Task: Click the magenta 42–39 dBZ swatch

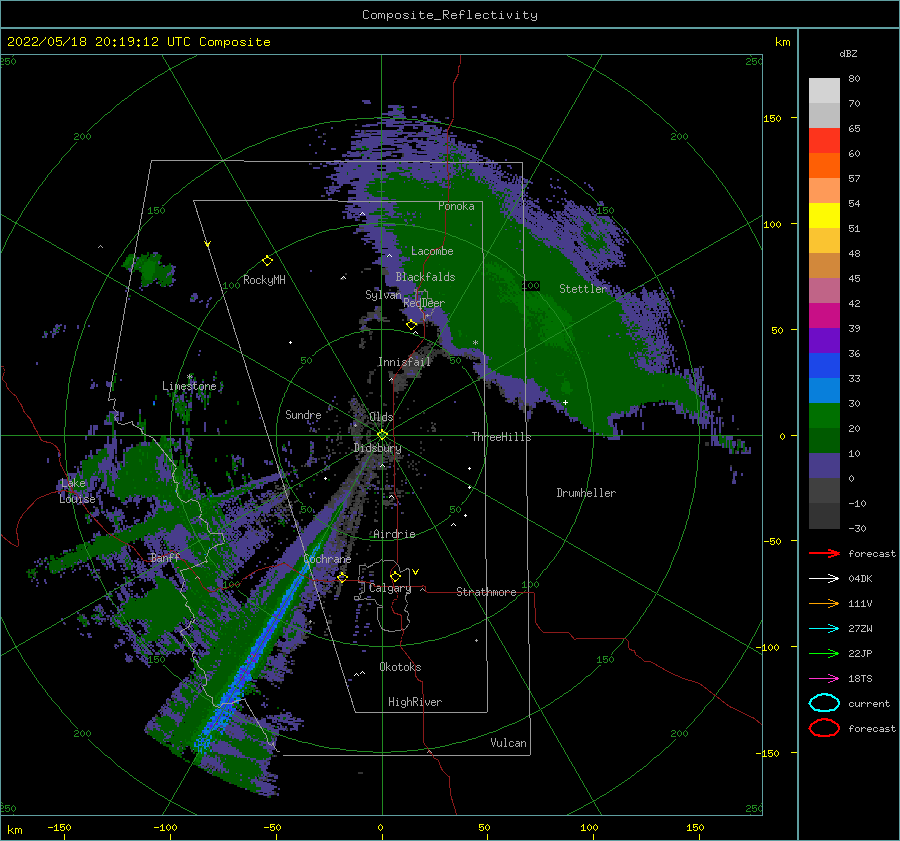Action: pyautogui.click(x=824, y=316)
